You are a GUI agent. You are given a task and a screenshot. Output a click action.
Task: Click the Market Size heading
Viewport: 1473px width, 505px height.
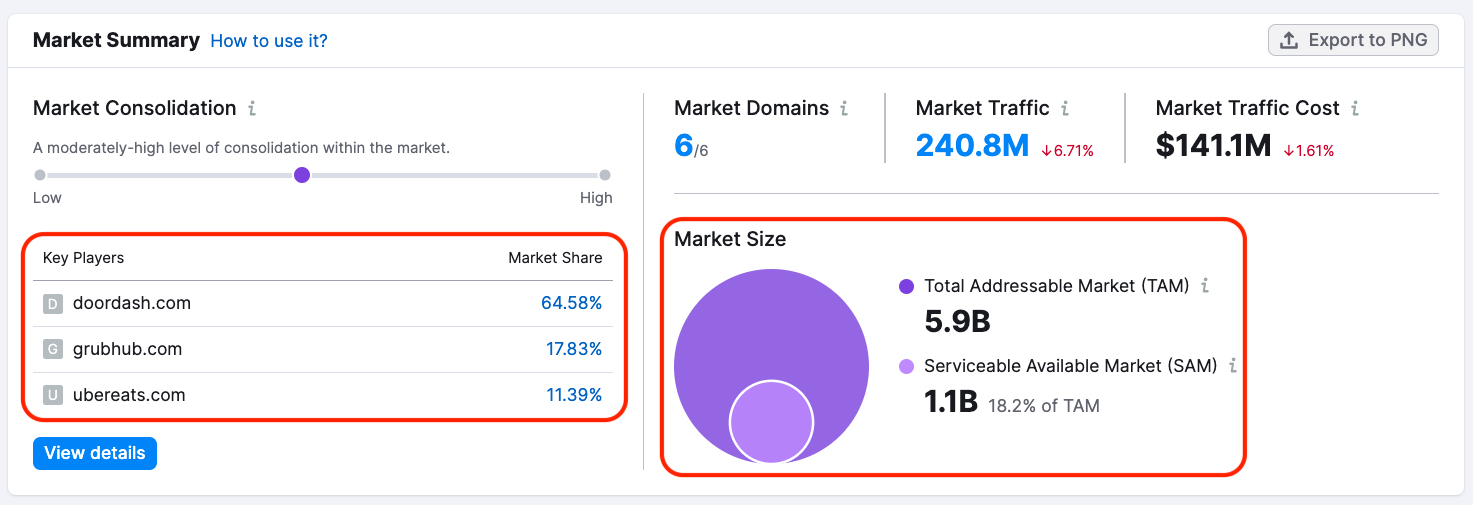coord(730,239)
